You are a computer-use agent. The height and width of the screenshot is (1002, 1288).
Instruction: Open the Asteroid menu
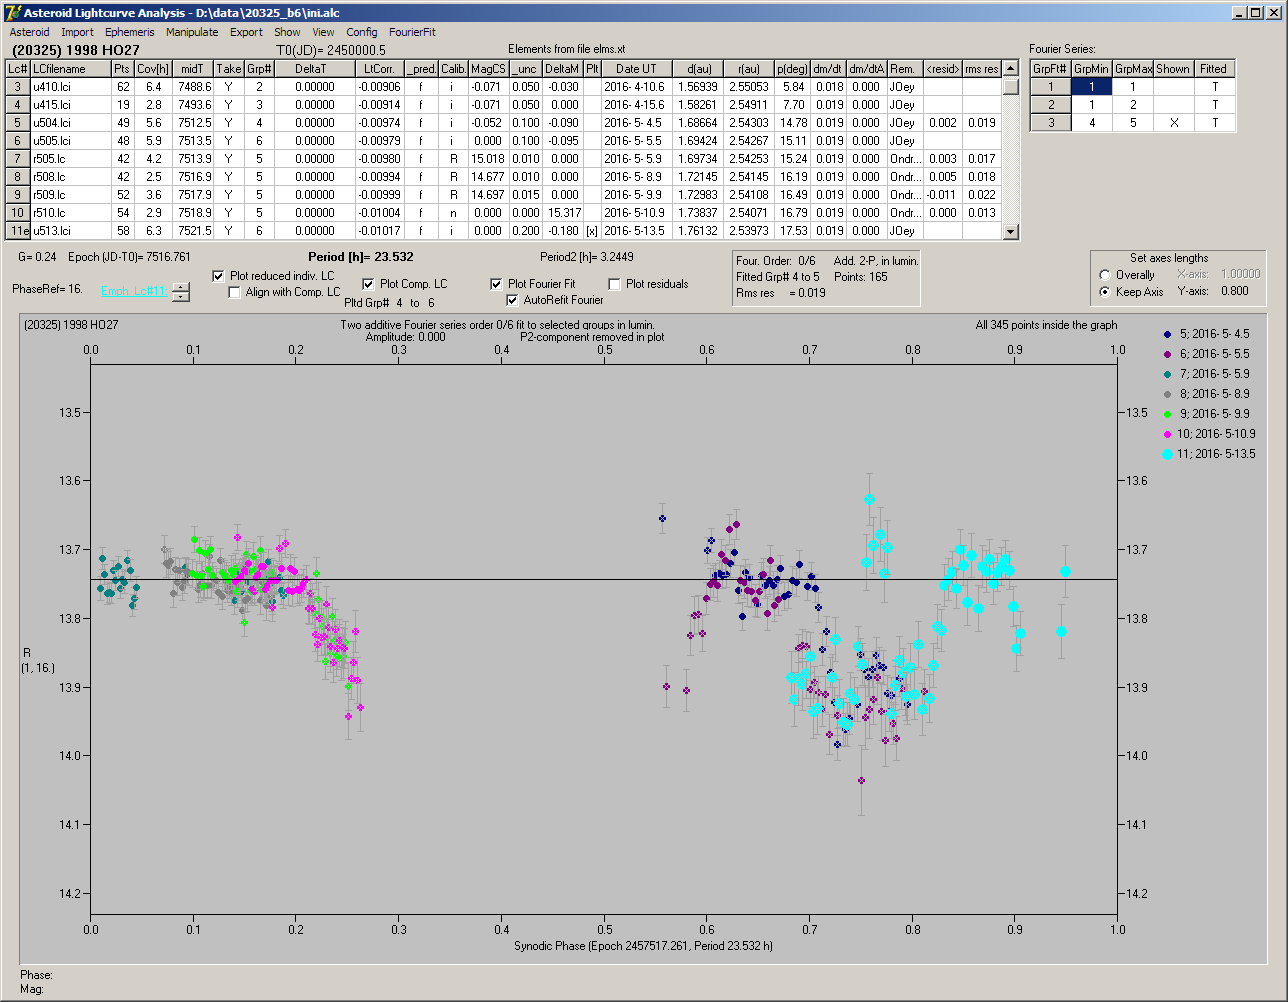click(x=29, y=32)
